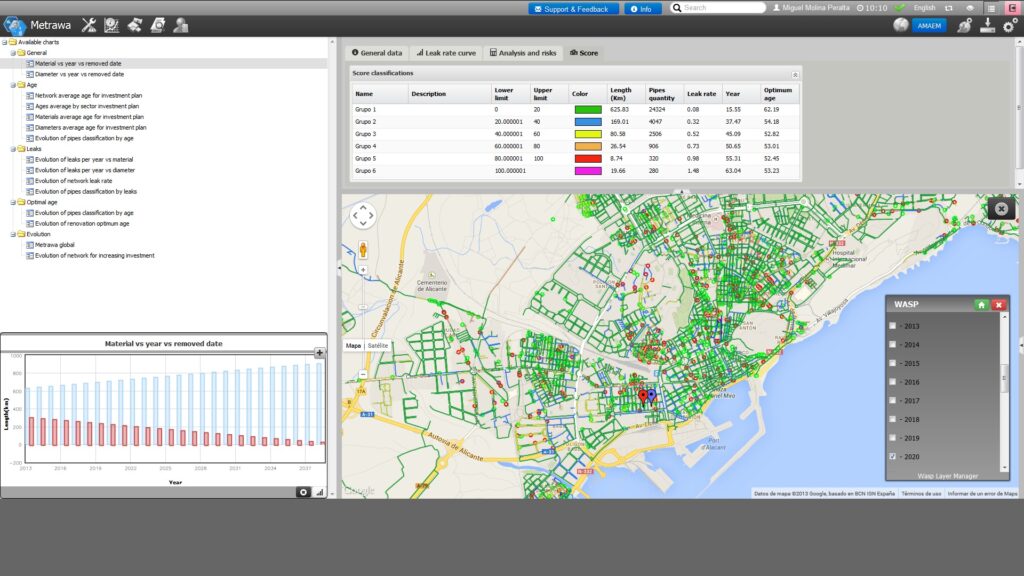Viewport: 1024px width, 576px height.
Task: Collapse the Age folder in the tree
Action: [13, 85]
